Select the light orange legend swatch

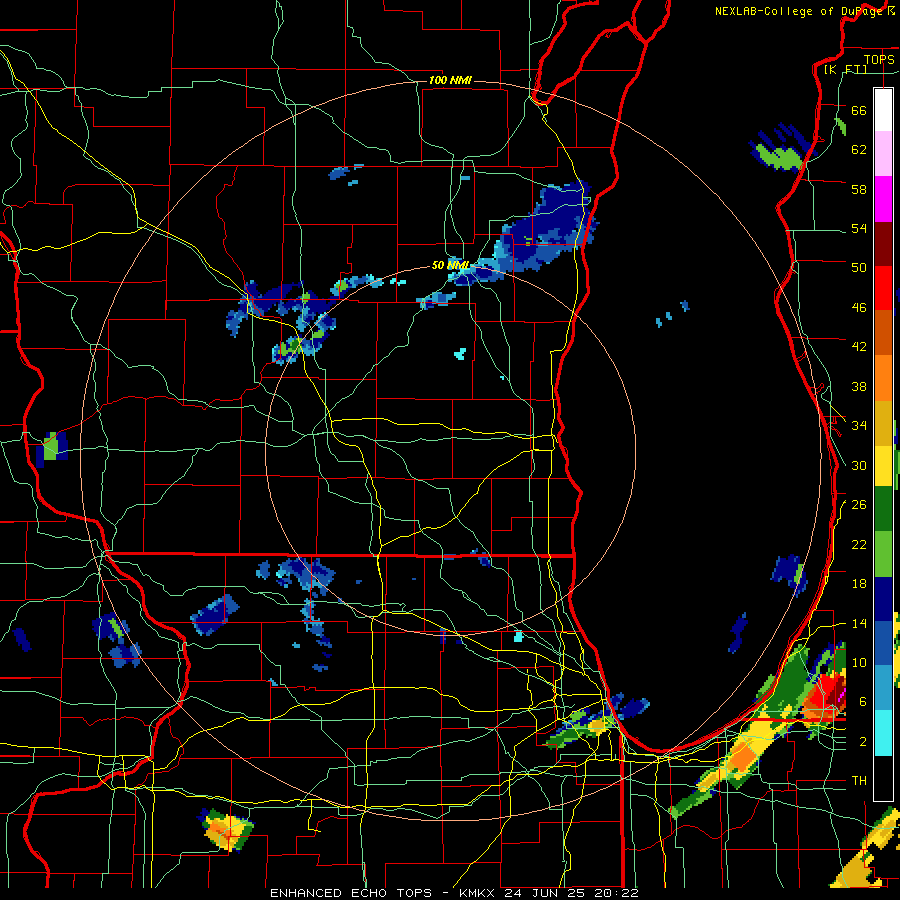point(883,378)
